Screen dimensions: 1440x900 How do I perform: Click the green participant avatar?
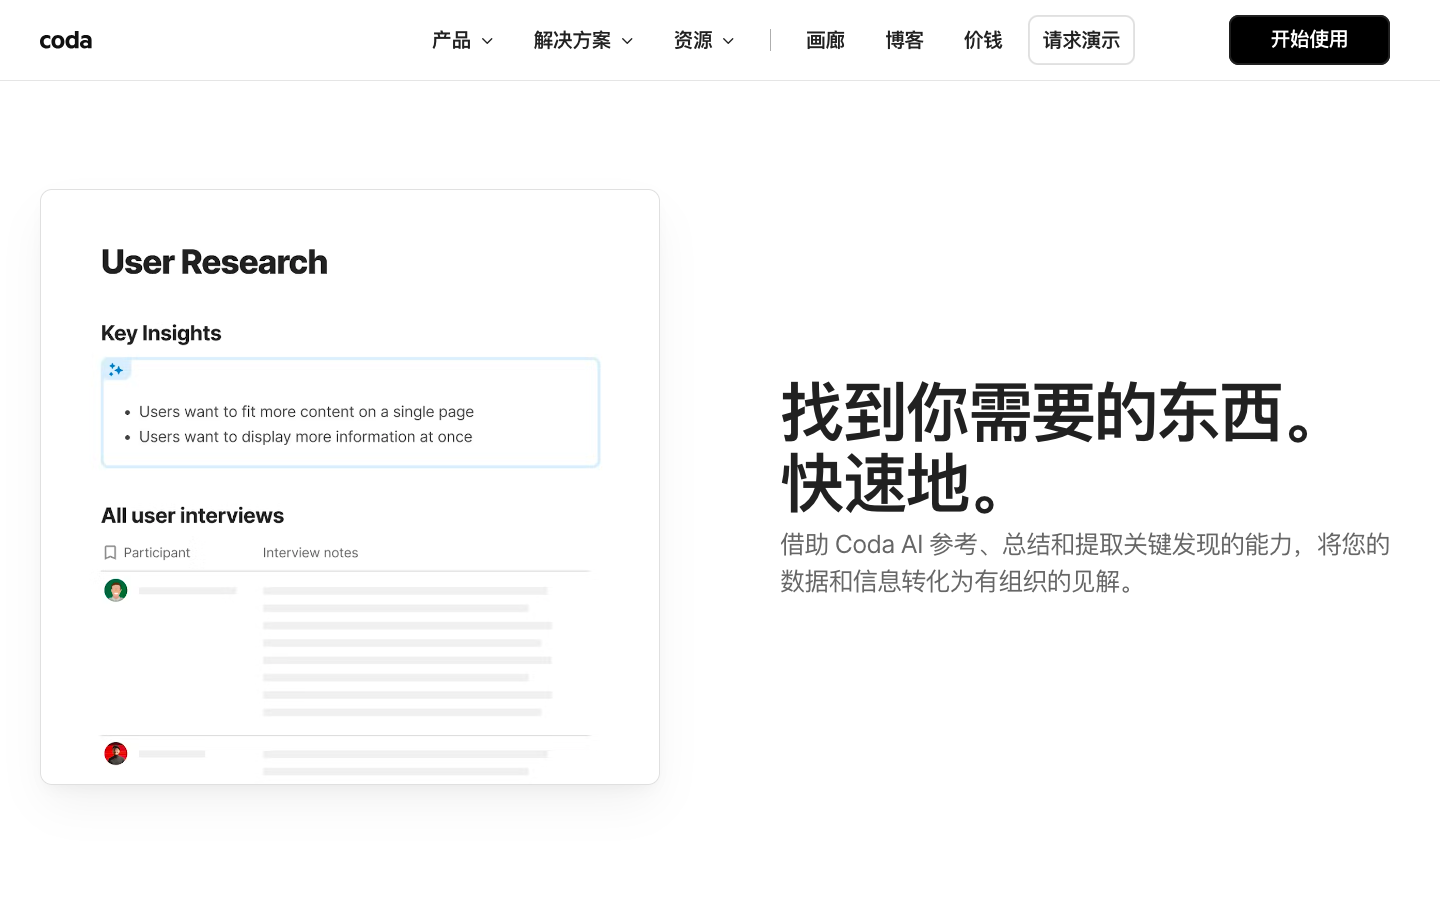coord(116,590)
